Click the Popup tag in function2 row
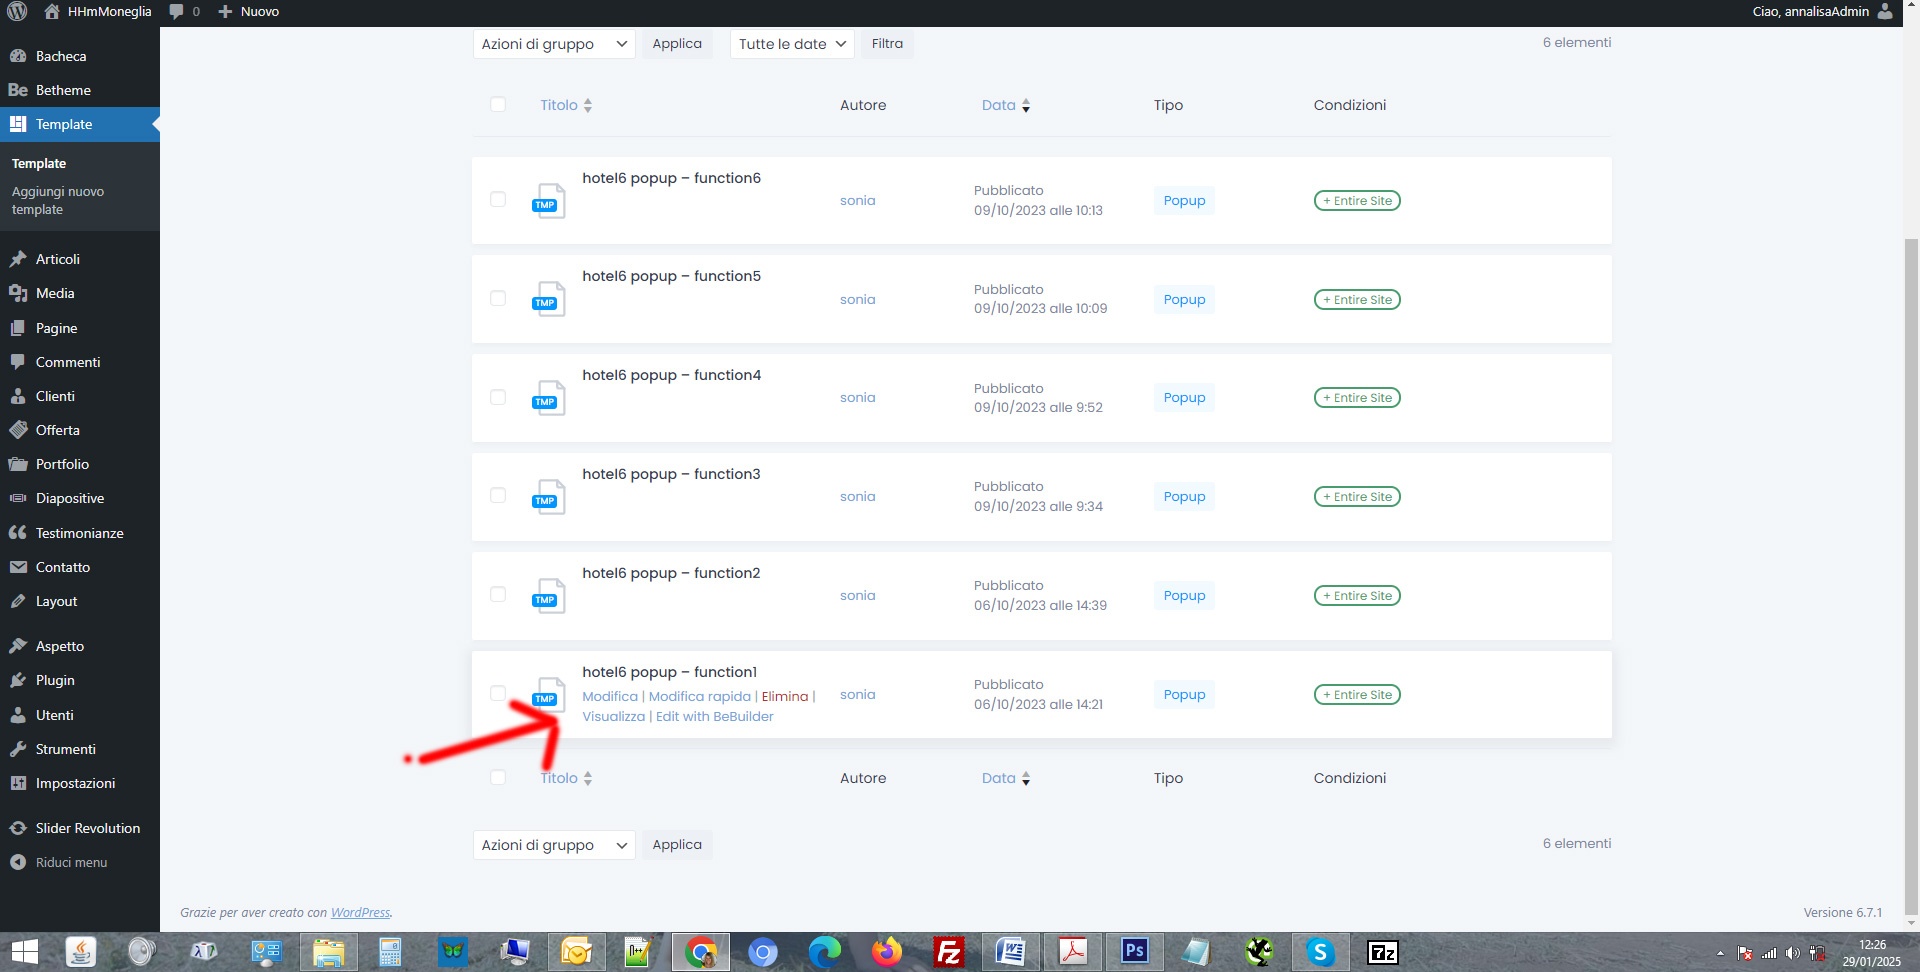This screenshot has height=972, width=1920. pyautogui.click(x=1184, y=595)
